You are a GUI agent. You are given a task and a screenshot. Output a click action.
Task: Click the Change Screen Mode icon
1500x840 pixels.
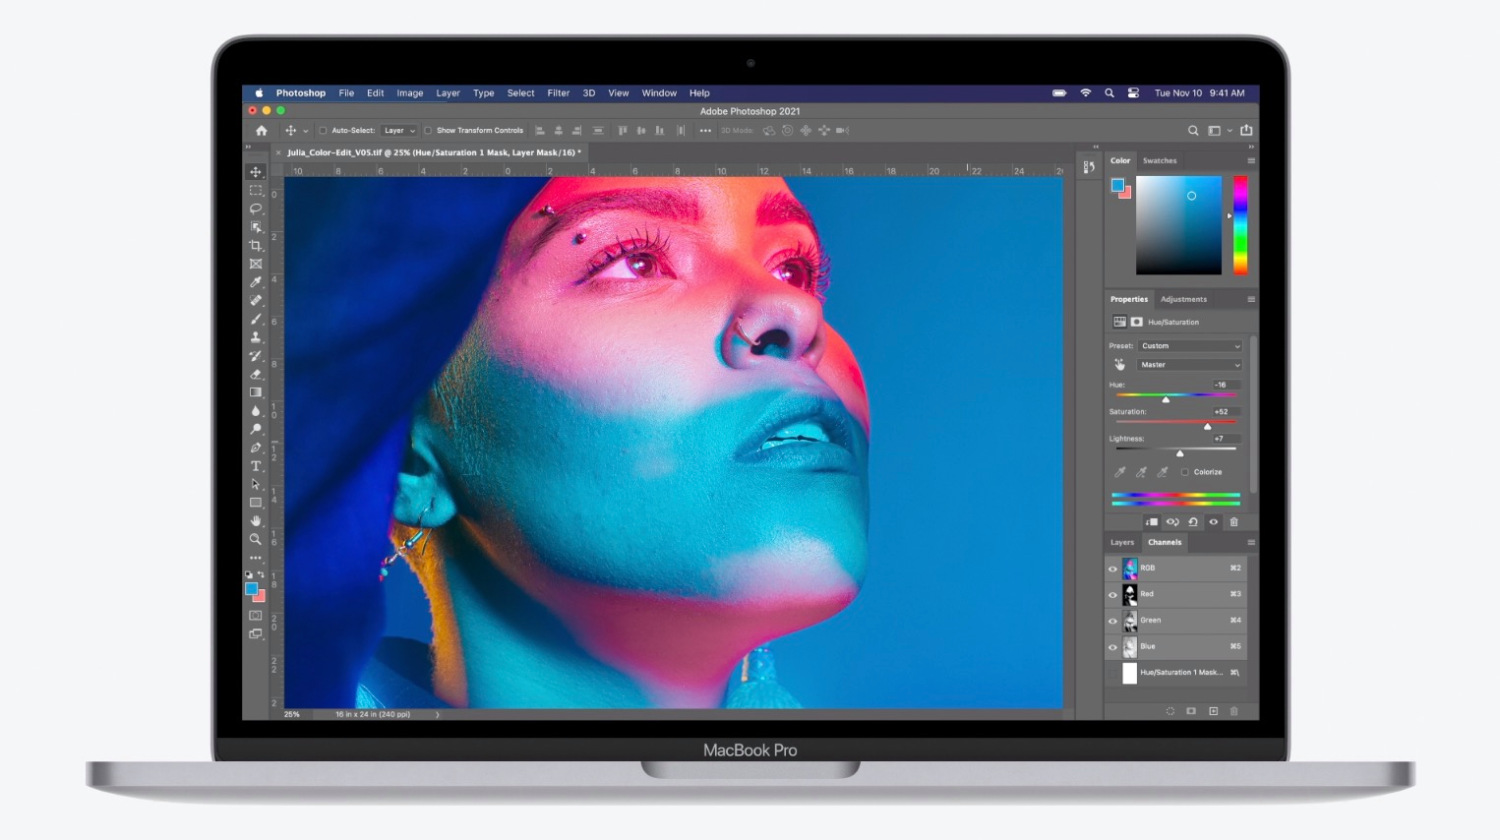click(256, 634)
